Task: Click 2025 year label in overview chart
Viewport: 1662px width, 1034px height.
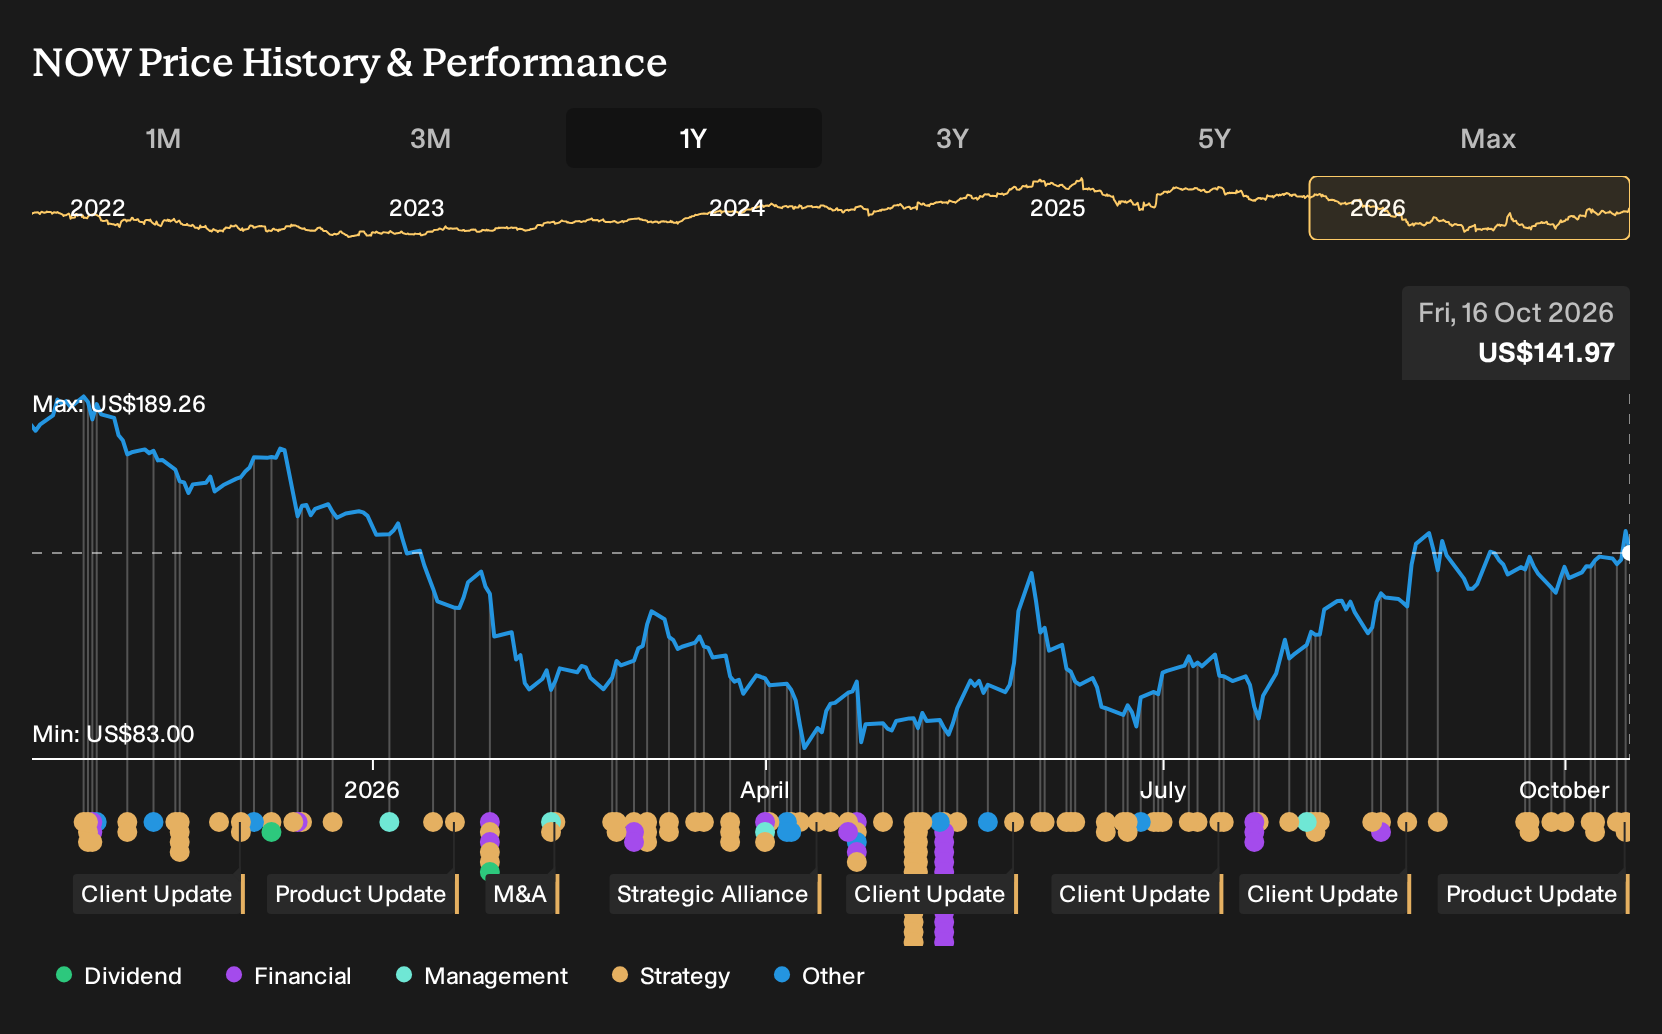Action: [x=1057, y=208]
